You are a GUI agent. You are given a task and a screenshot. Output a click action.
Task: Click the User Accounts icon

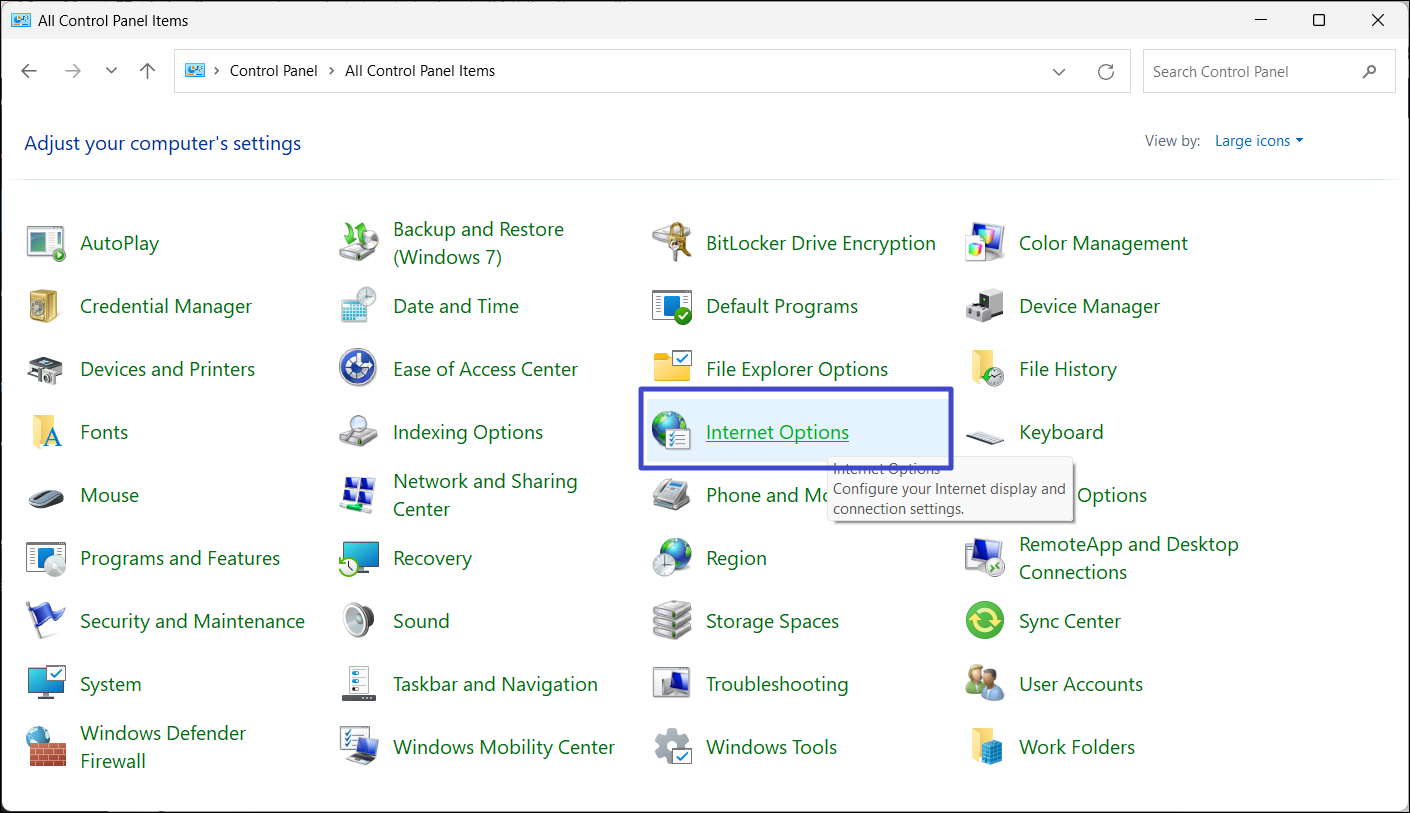(x=985, y=684)
